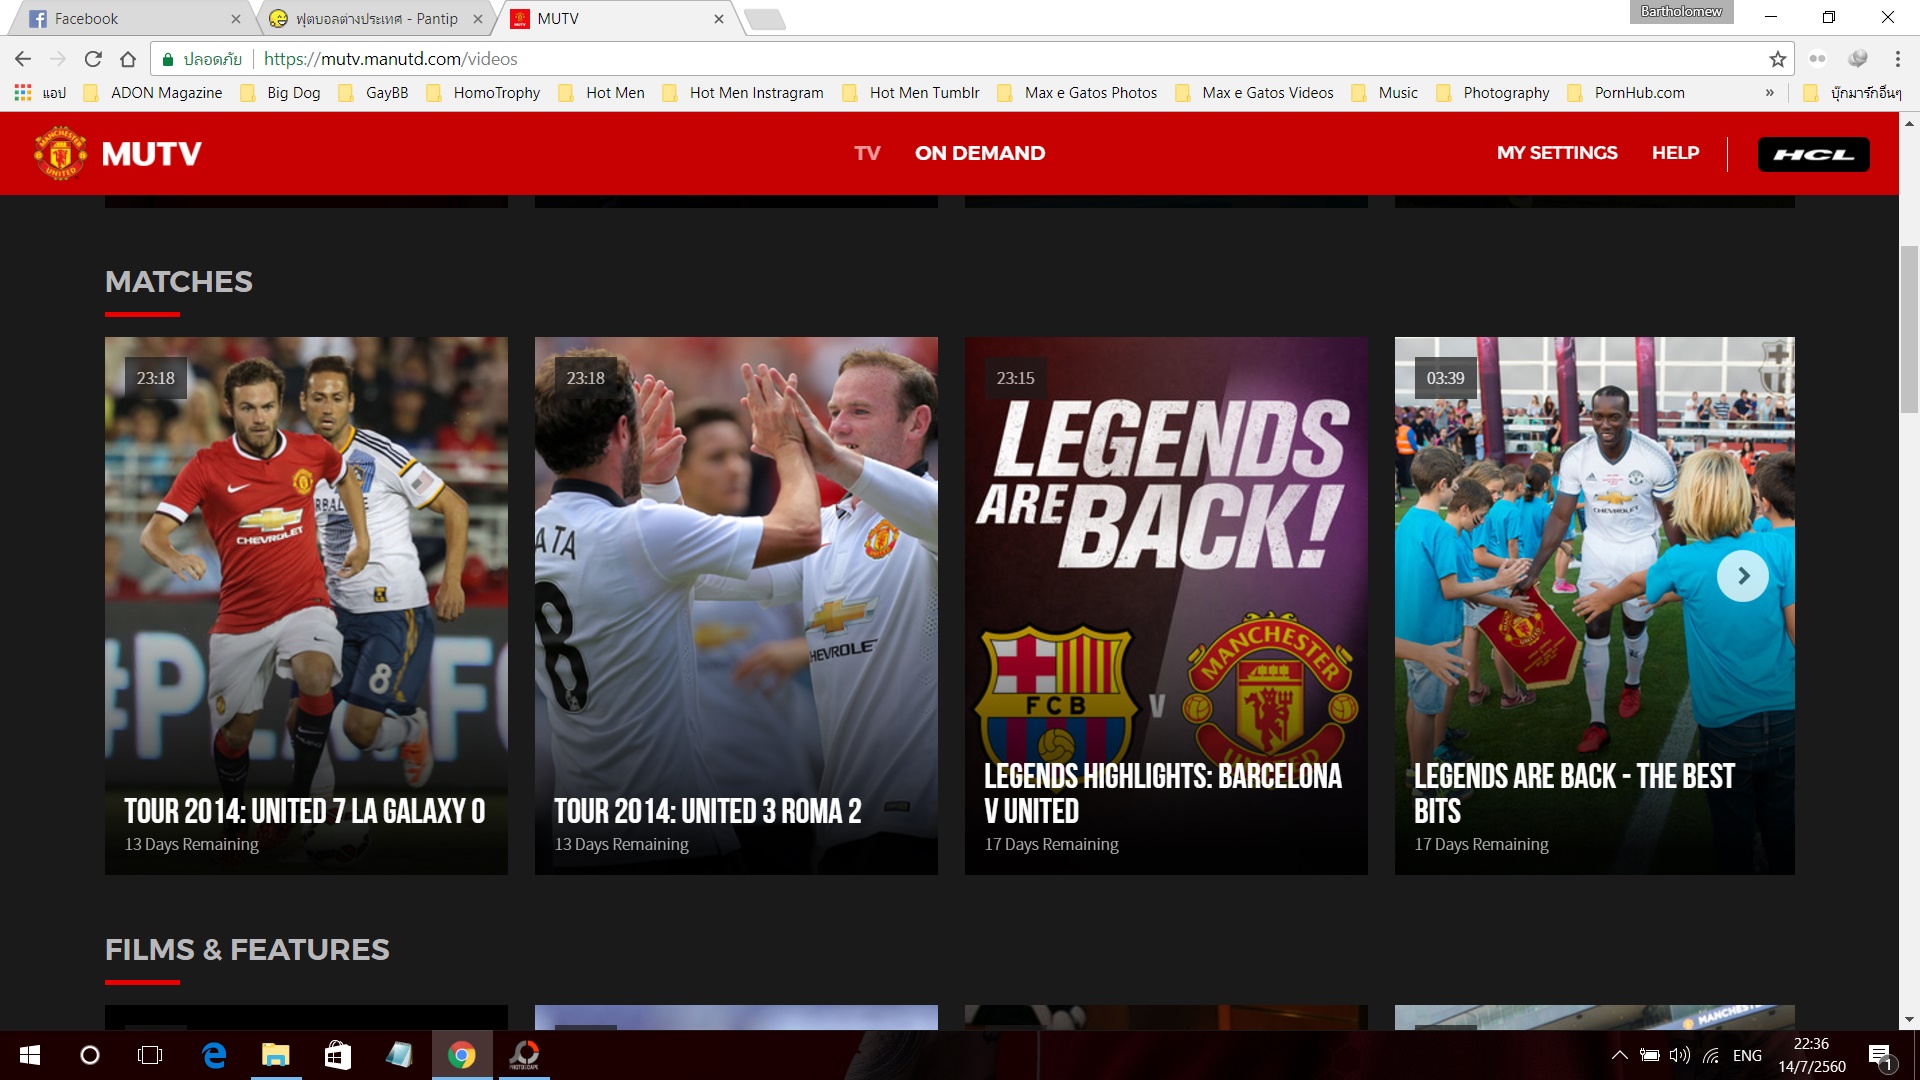Click the FILMS & FEATURES section heading
Viewport: 1920px width, 1080px height.
[247, 950]
